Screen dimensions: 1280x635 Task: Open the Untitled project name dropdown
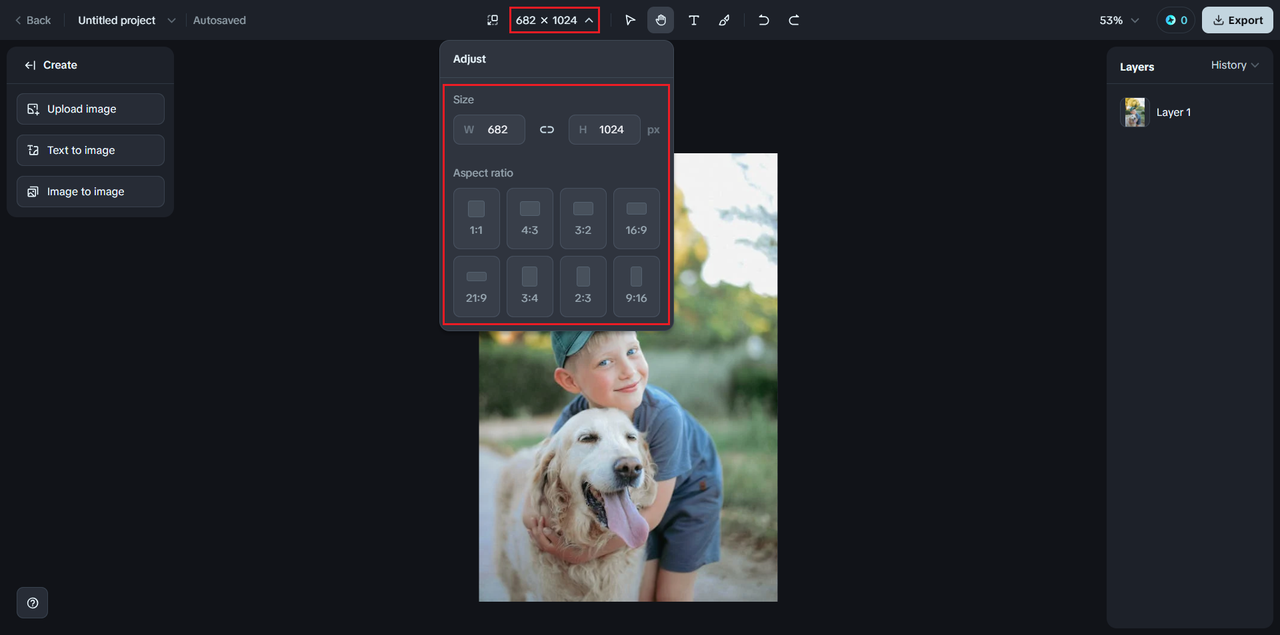pos(126,20)
